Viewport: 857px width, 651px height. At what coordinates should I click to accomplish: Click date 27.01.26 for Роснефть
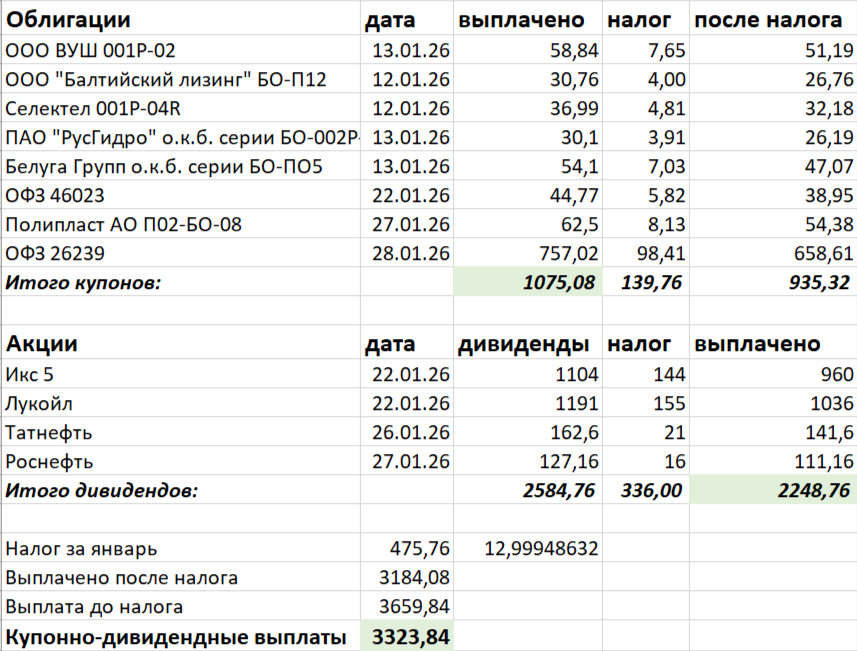407,461
